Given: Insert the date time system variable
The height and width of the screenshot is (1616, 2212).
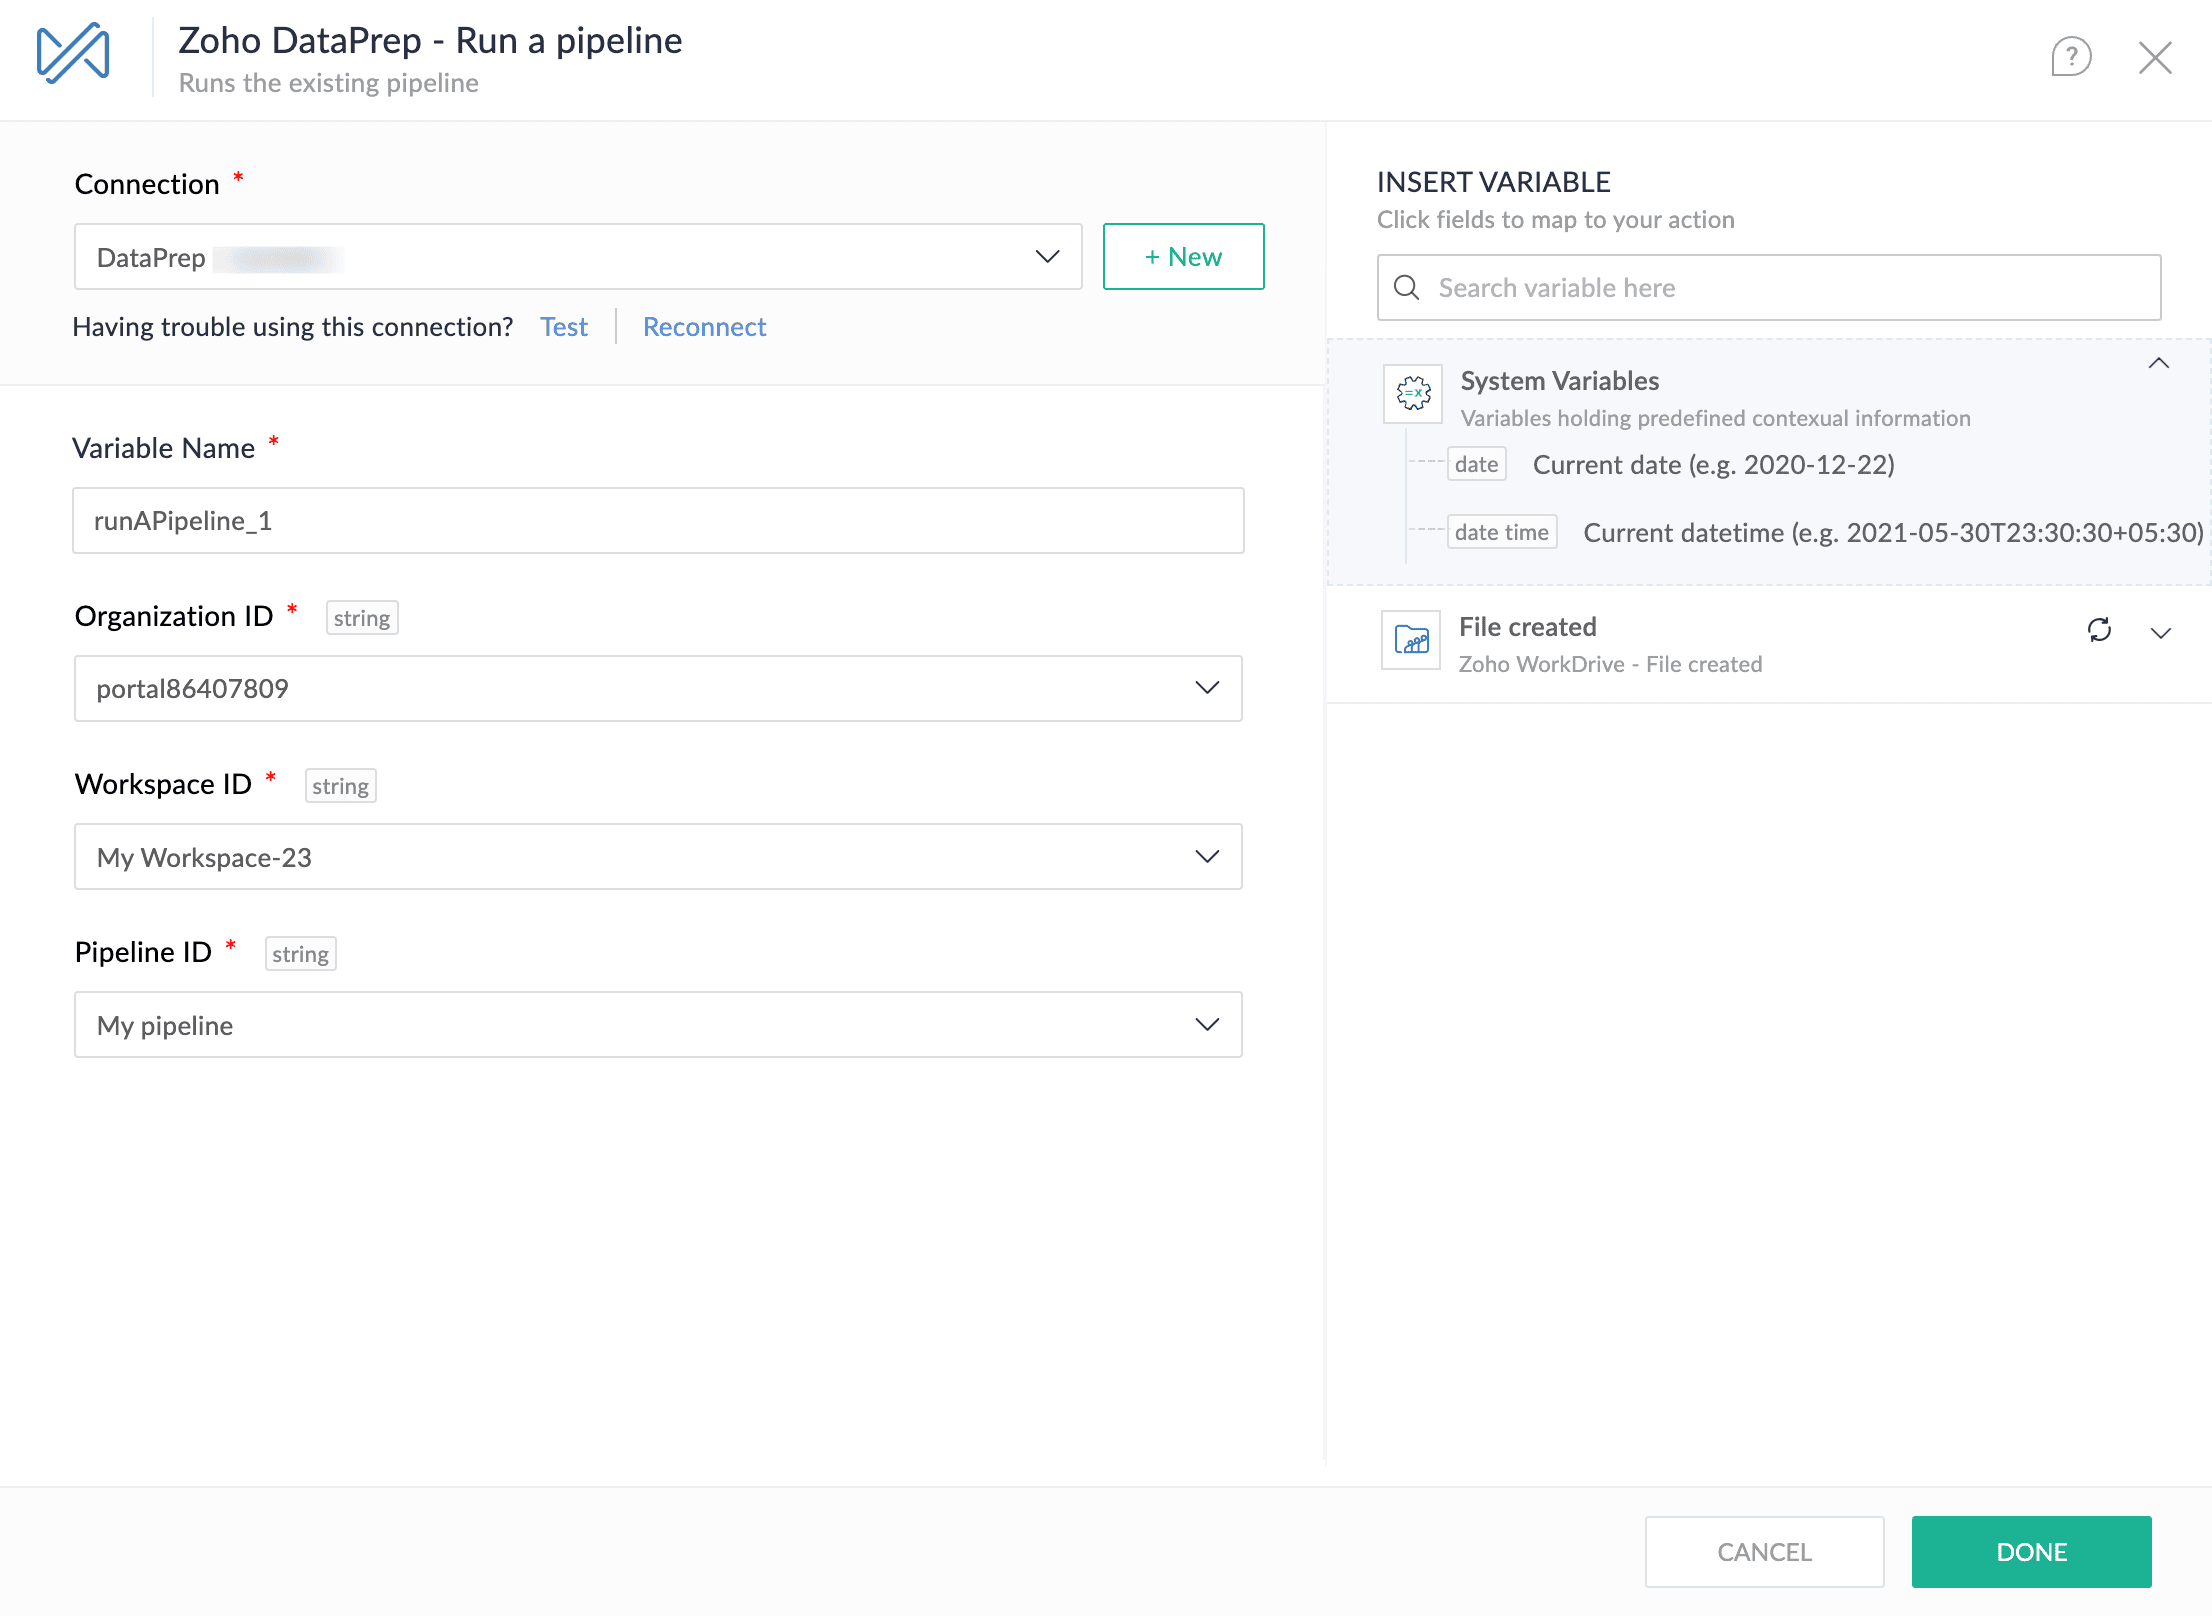Looking at the screenshot, I should (x=1501, y=533).
